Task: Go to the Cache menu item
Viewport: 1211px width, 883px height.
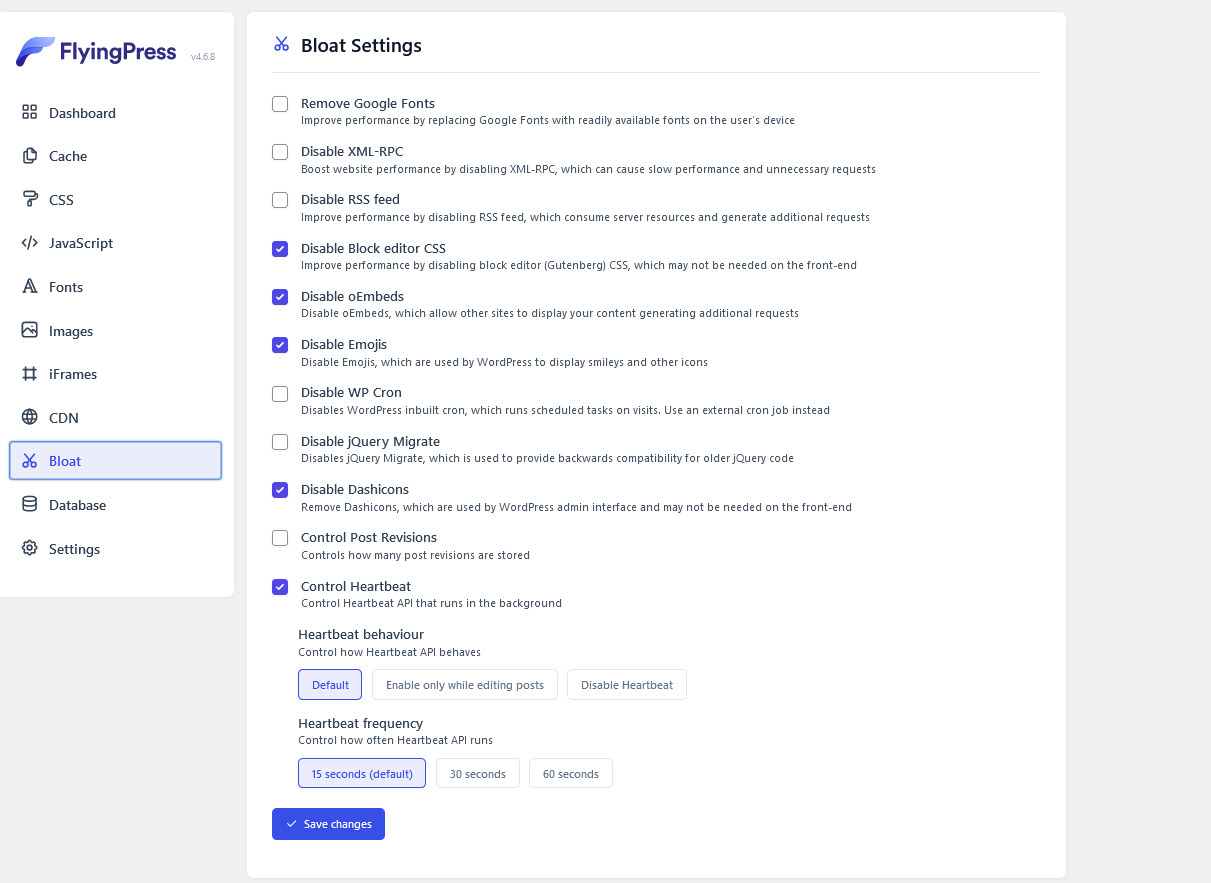Action: [x=116, y=156]
